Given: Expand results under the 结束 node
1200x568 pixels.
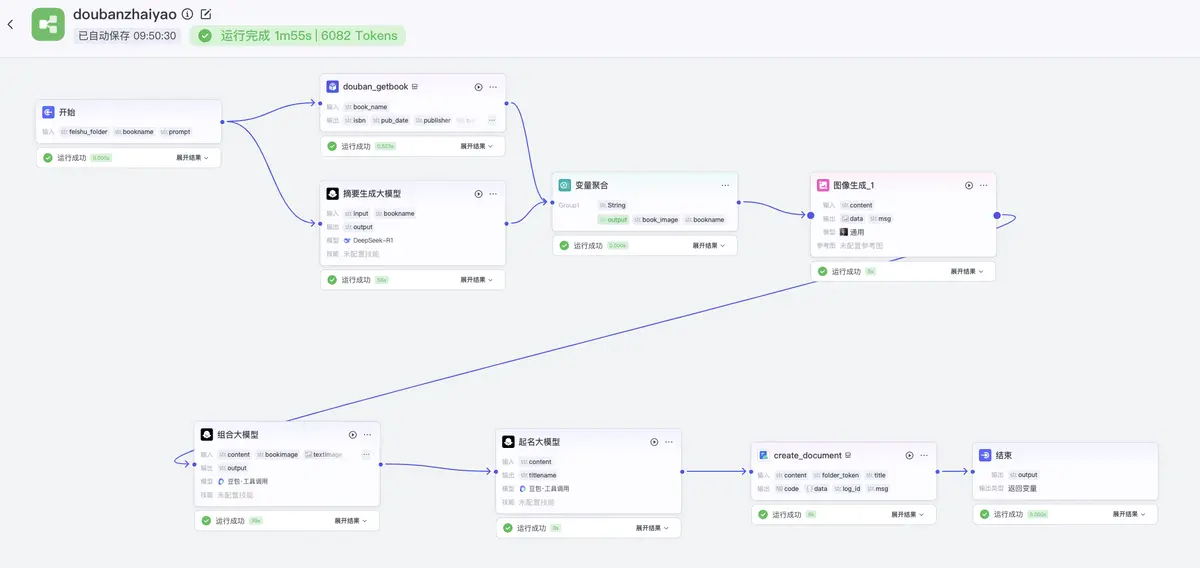Looking at the screenshot, I should [1129, 514].
